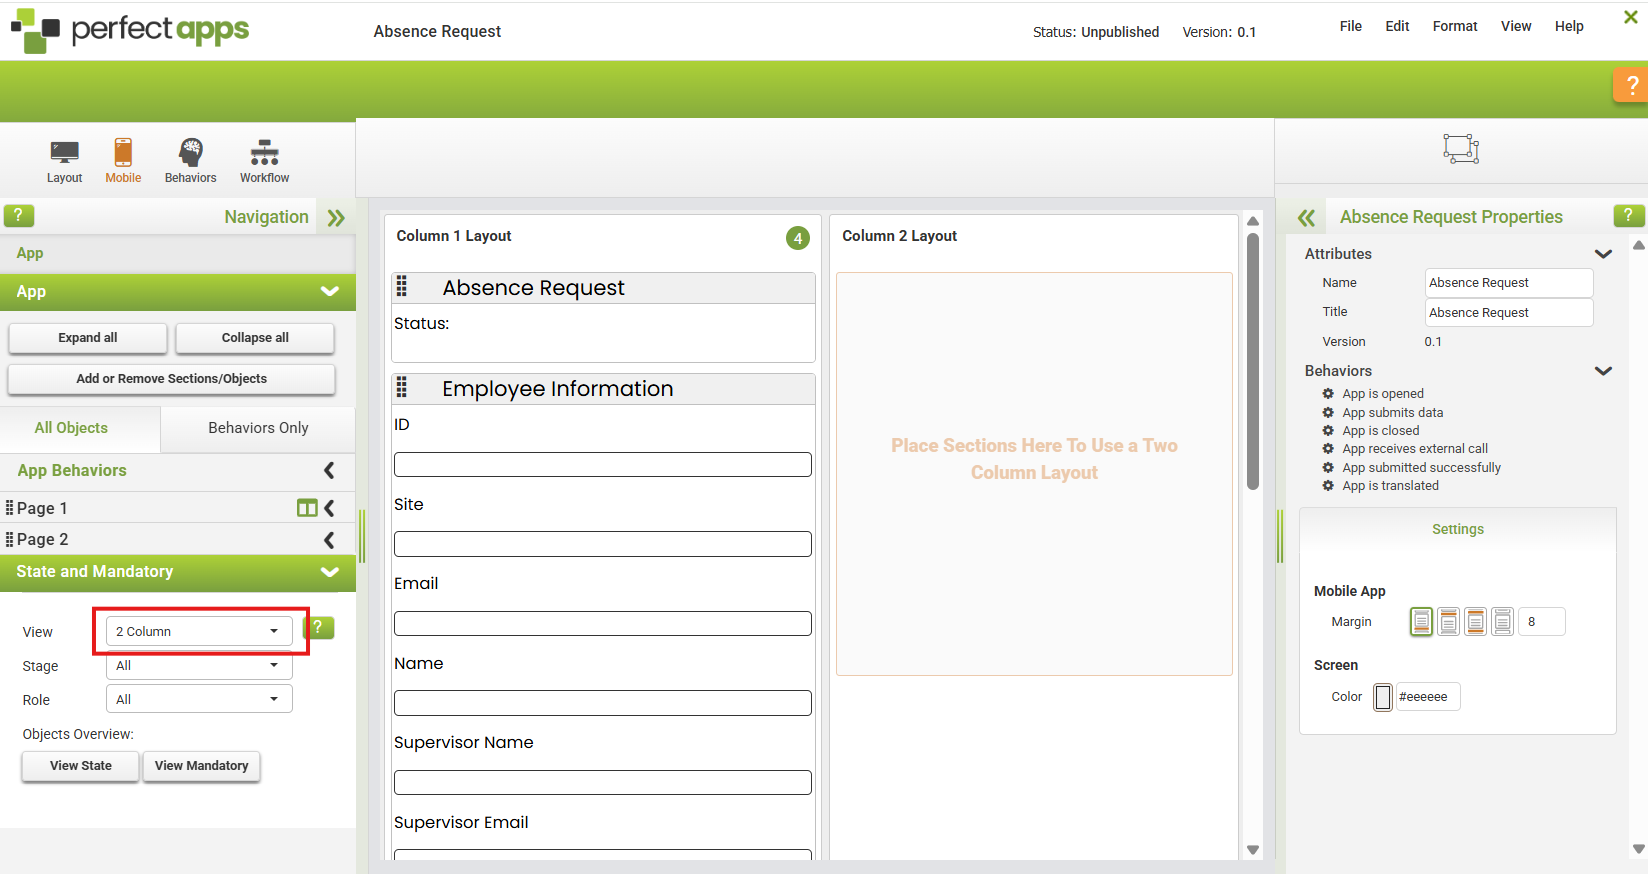This screenshot has width=1648, height=874.
Task: Select the first Margin alignment option
Action: pyautogui.click(x=1421, y=622)
